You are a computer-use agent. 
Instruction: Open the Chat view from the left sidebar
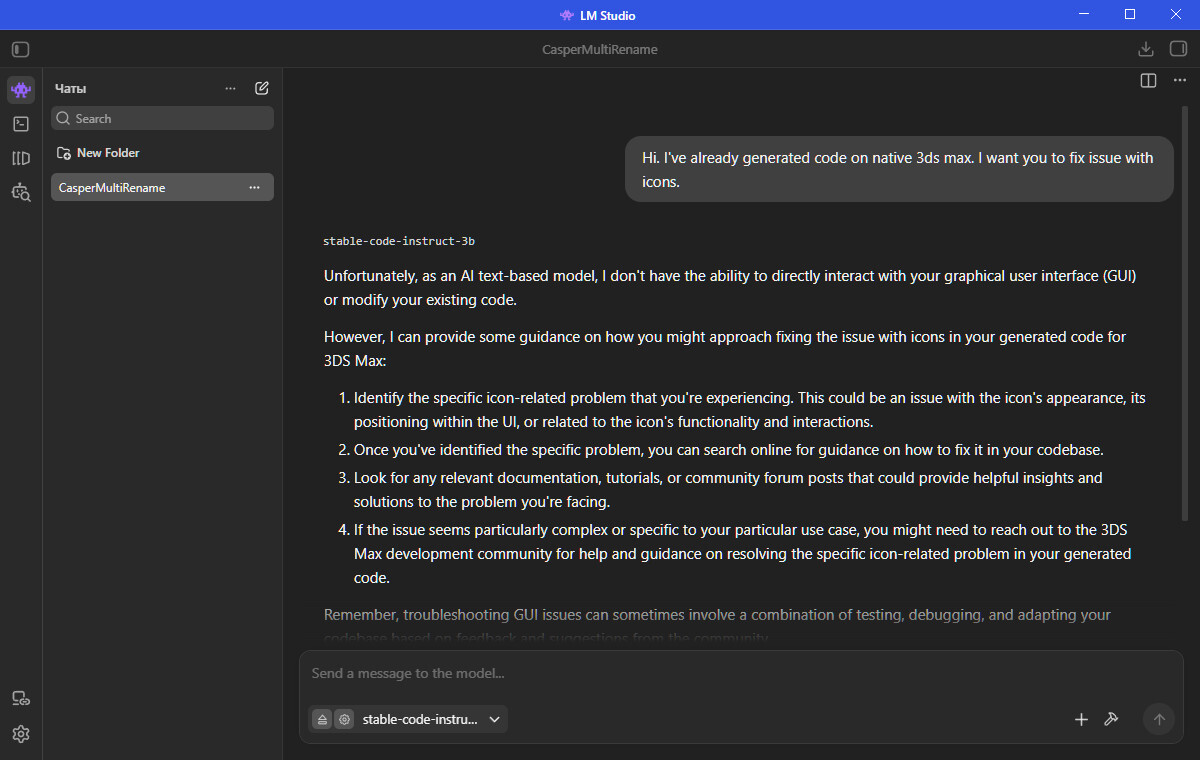pos(21,90)
